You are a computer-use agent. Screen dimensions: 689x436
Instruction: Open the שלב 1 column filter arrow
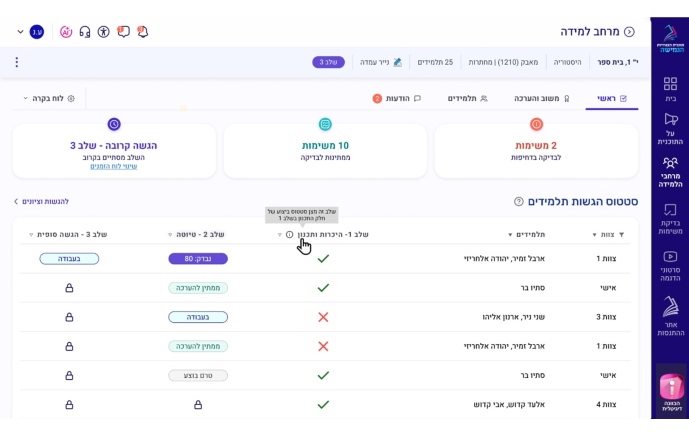[x=279, y=235]
